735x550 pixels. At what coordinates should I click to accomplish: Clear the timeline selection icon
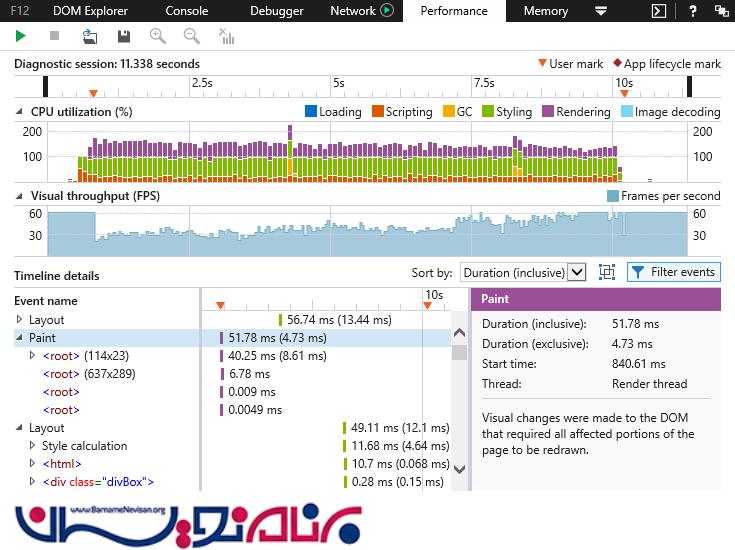(227, 37)
